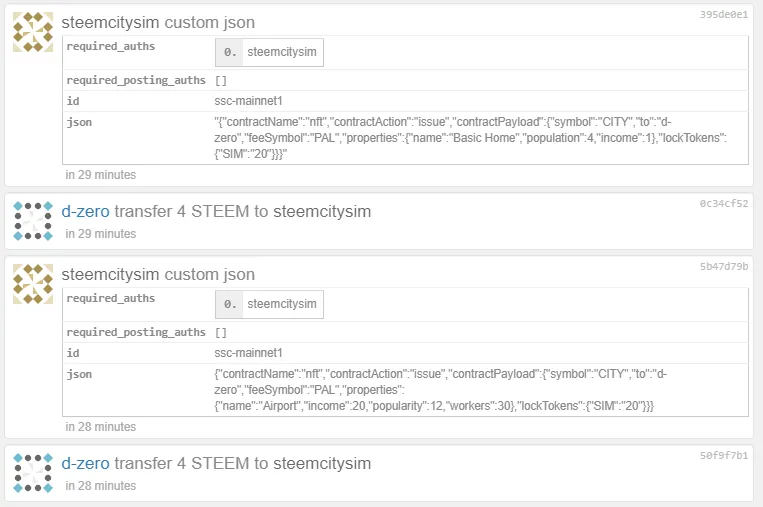Click the second steemcitysim custom json title

[x=158, y=274]
